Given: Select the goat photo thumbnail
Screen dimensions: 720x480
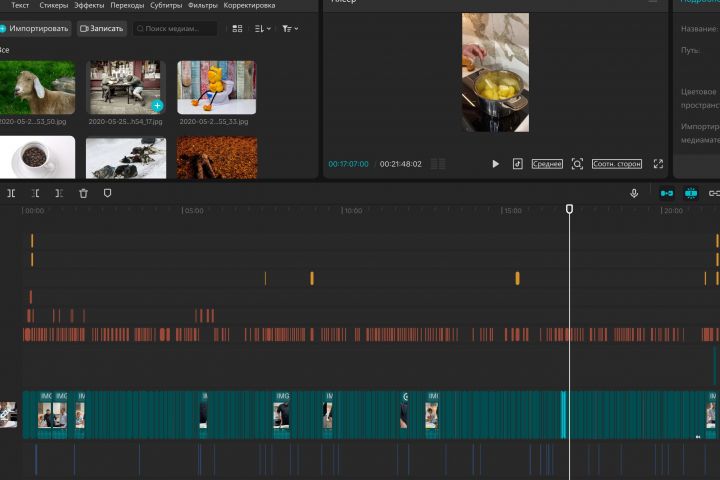Looking at the screenshot, I should [x=37, y=87].
